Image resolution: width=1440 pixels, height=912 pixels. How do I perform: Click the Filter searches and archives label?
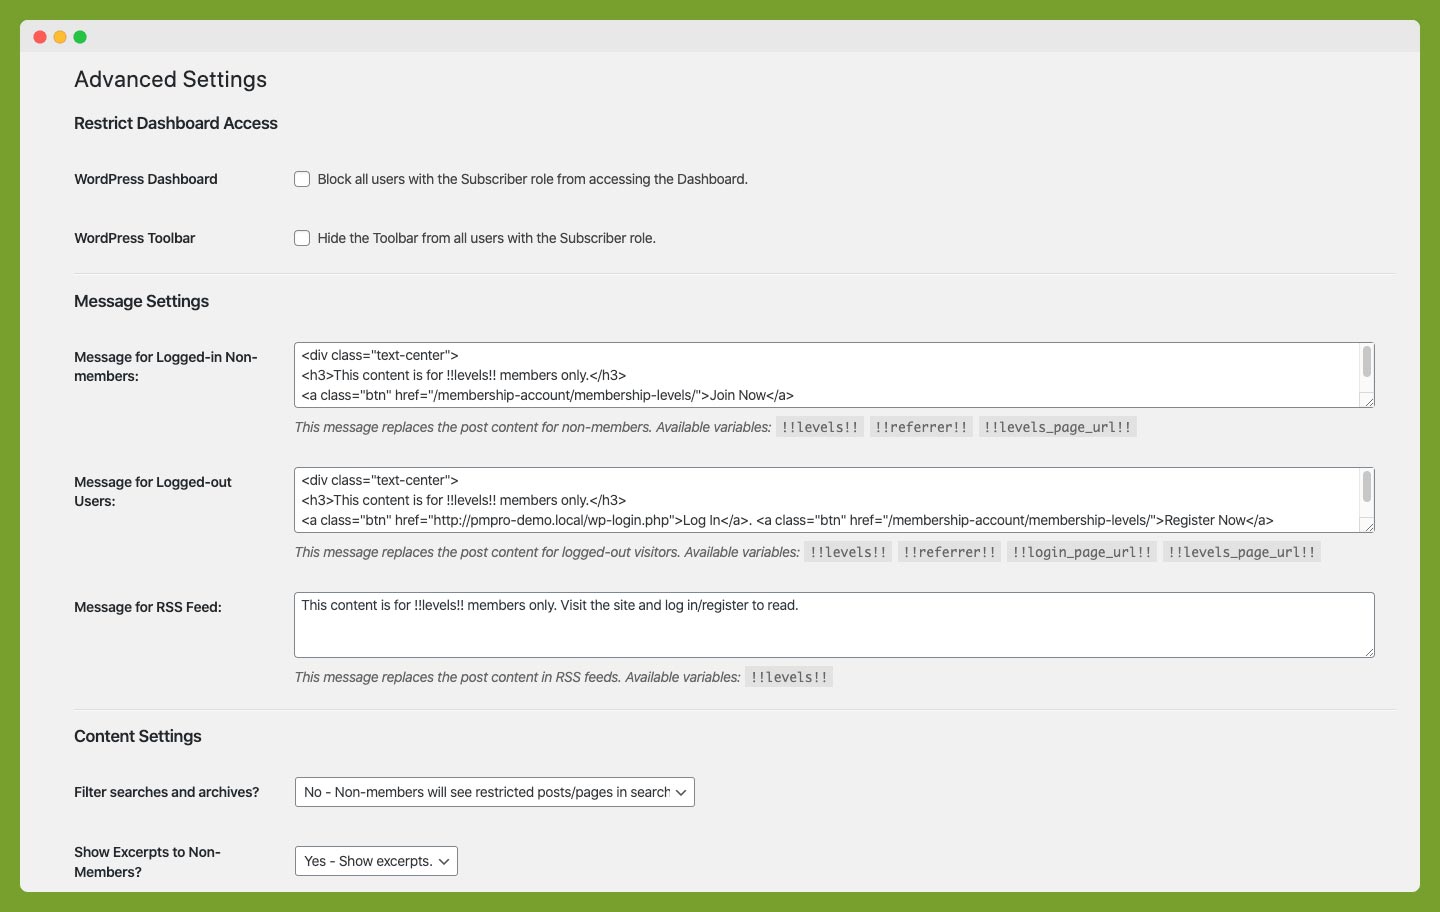167,792
